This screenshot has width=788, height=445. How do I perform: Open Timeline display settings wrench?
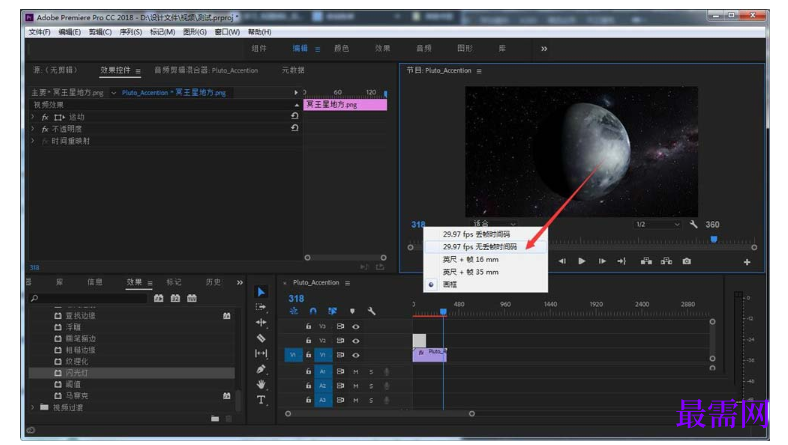(x=371, y=311)
